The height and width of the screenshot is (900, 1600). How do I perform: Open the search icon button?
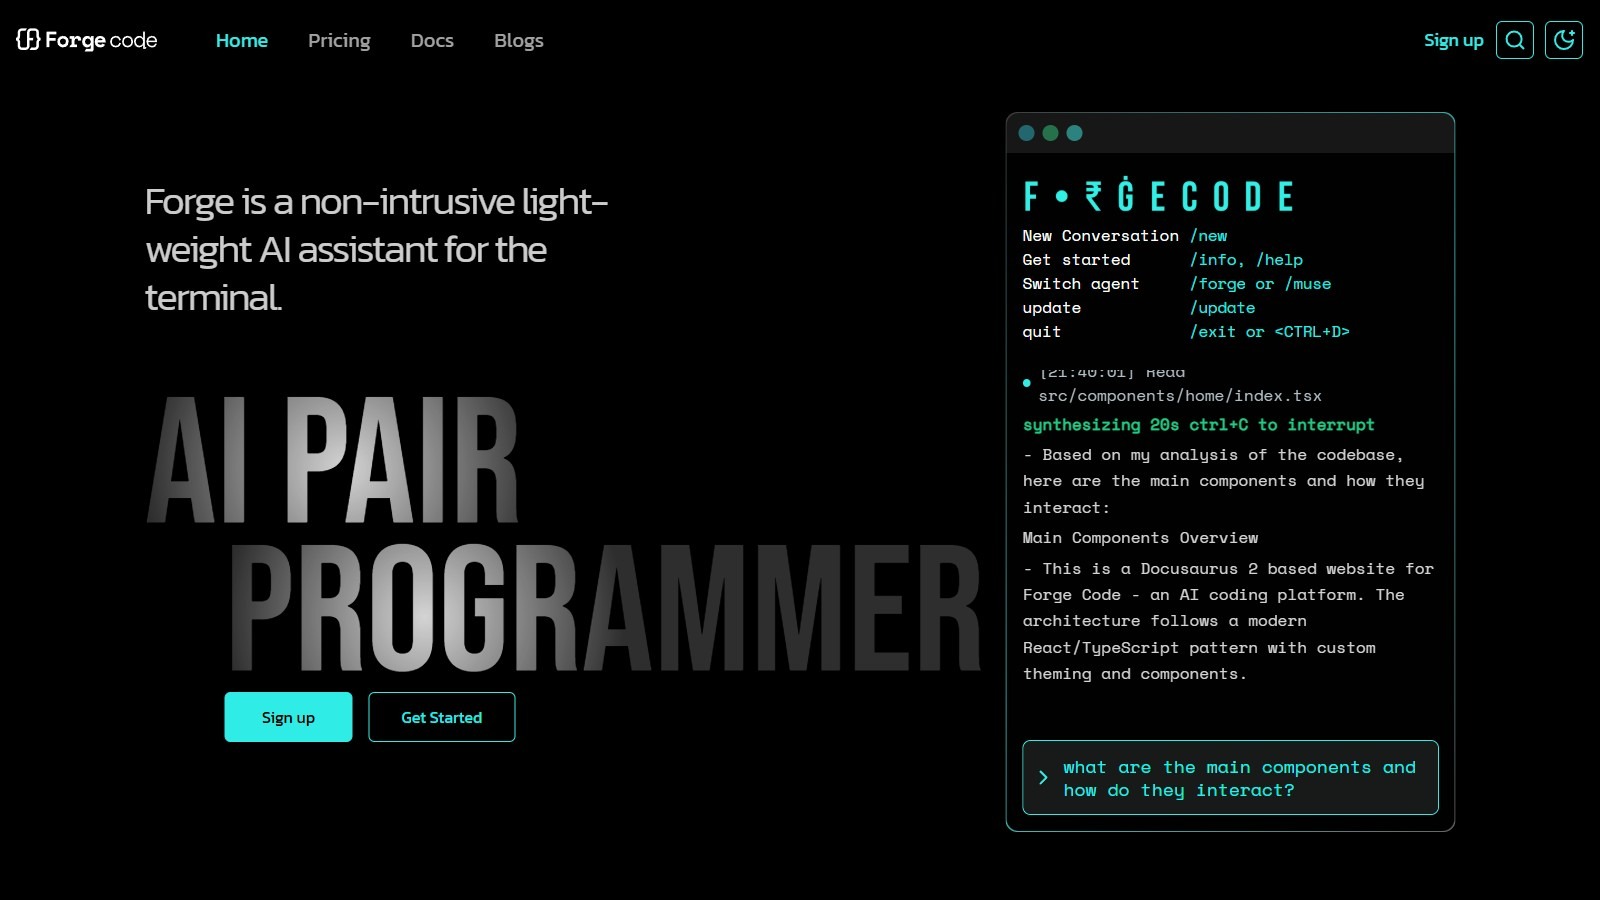coord(1514,40)
